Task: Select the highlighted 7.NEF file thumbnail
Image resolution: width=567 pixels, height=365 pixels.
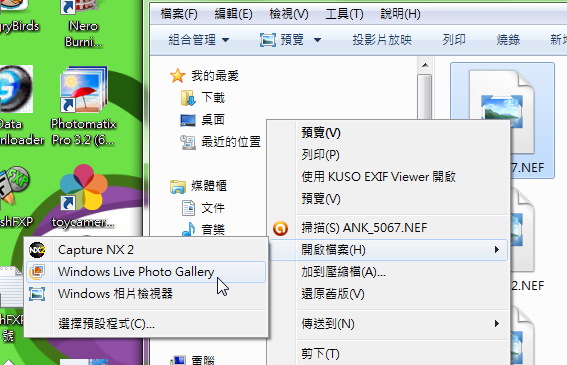Action: (502, 120)
